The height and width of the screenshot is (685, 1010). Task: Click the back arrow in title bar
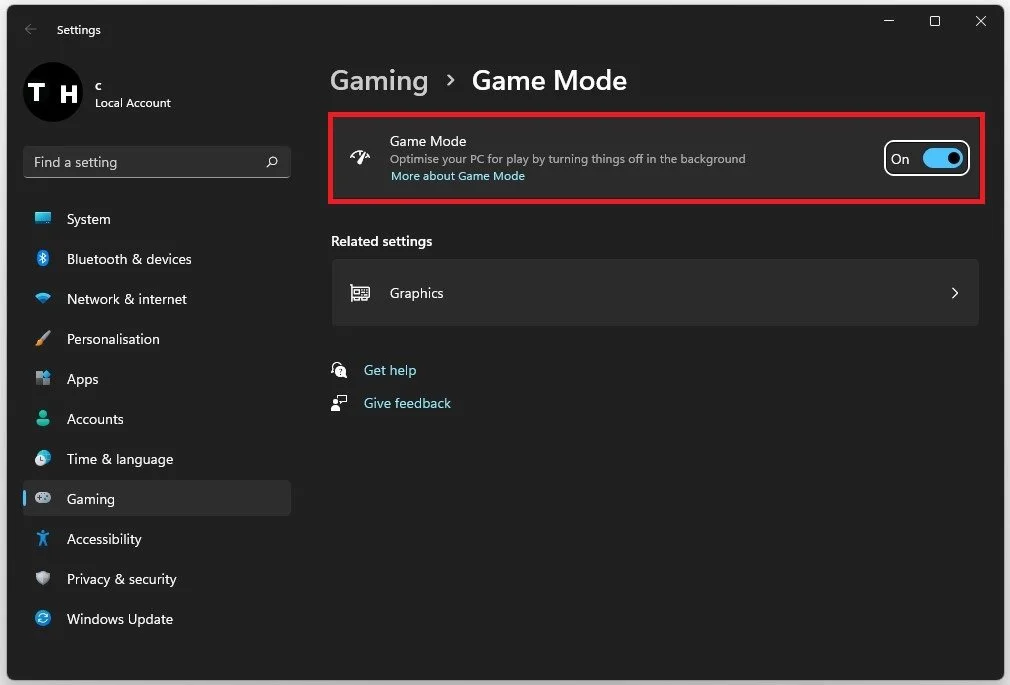pos(30,30)
